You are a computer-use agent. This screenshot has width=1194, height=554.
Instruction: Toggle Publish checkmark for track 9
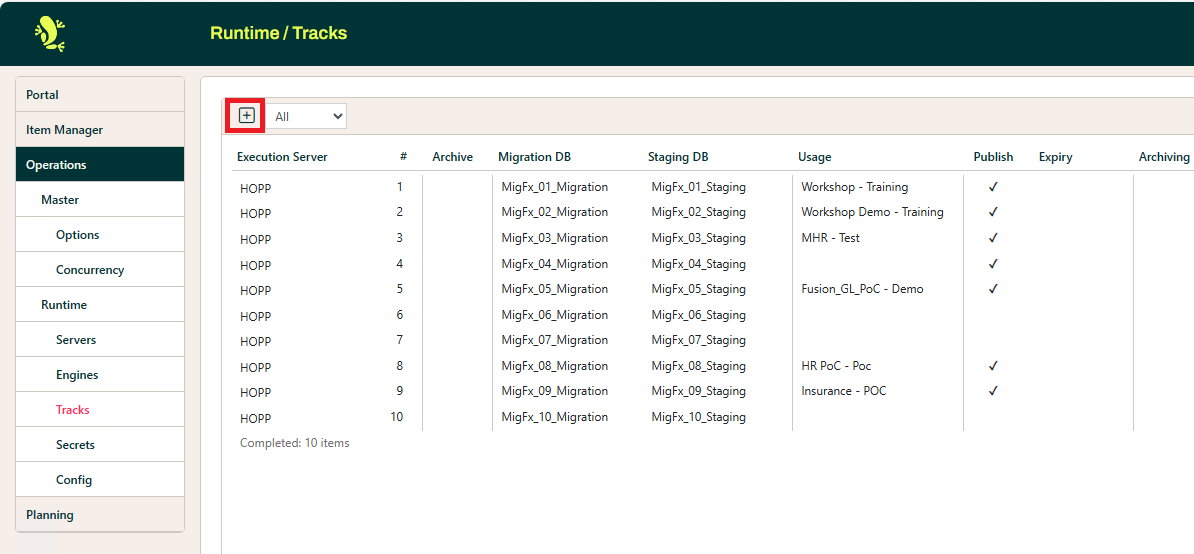993,391
